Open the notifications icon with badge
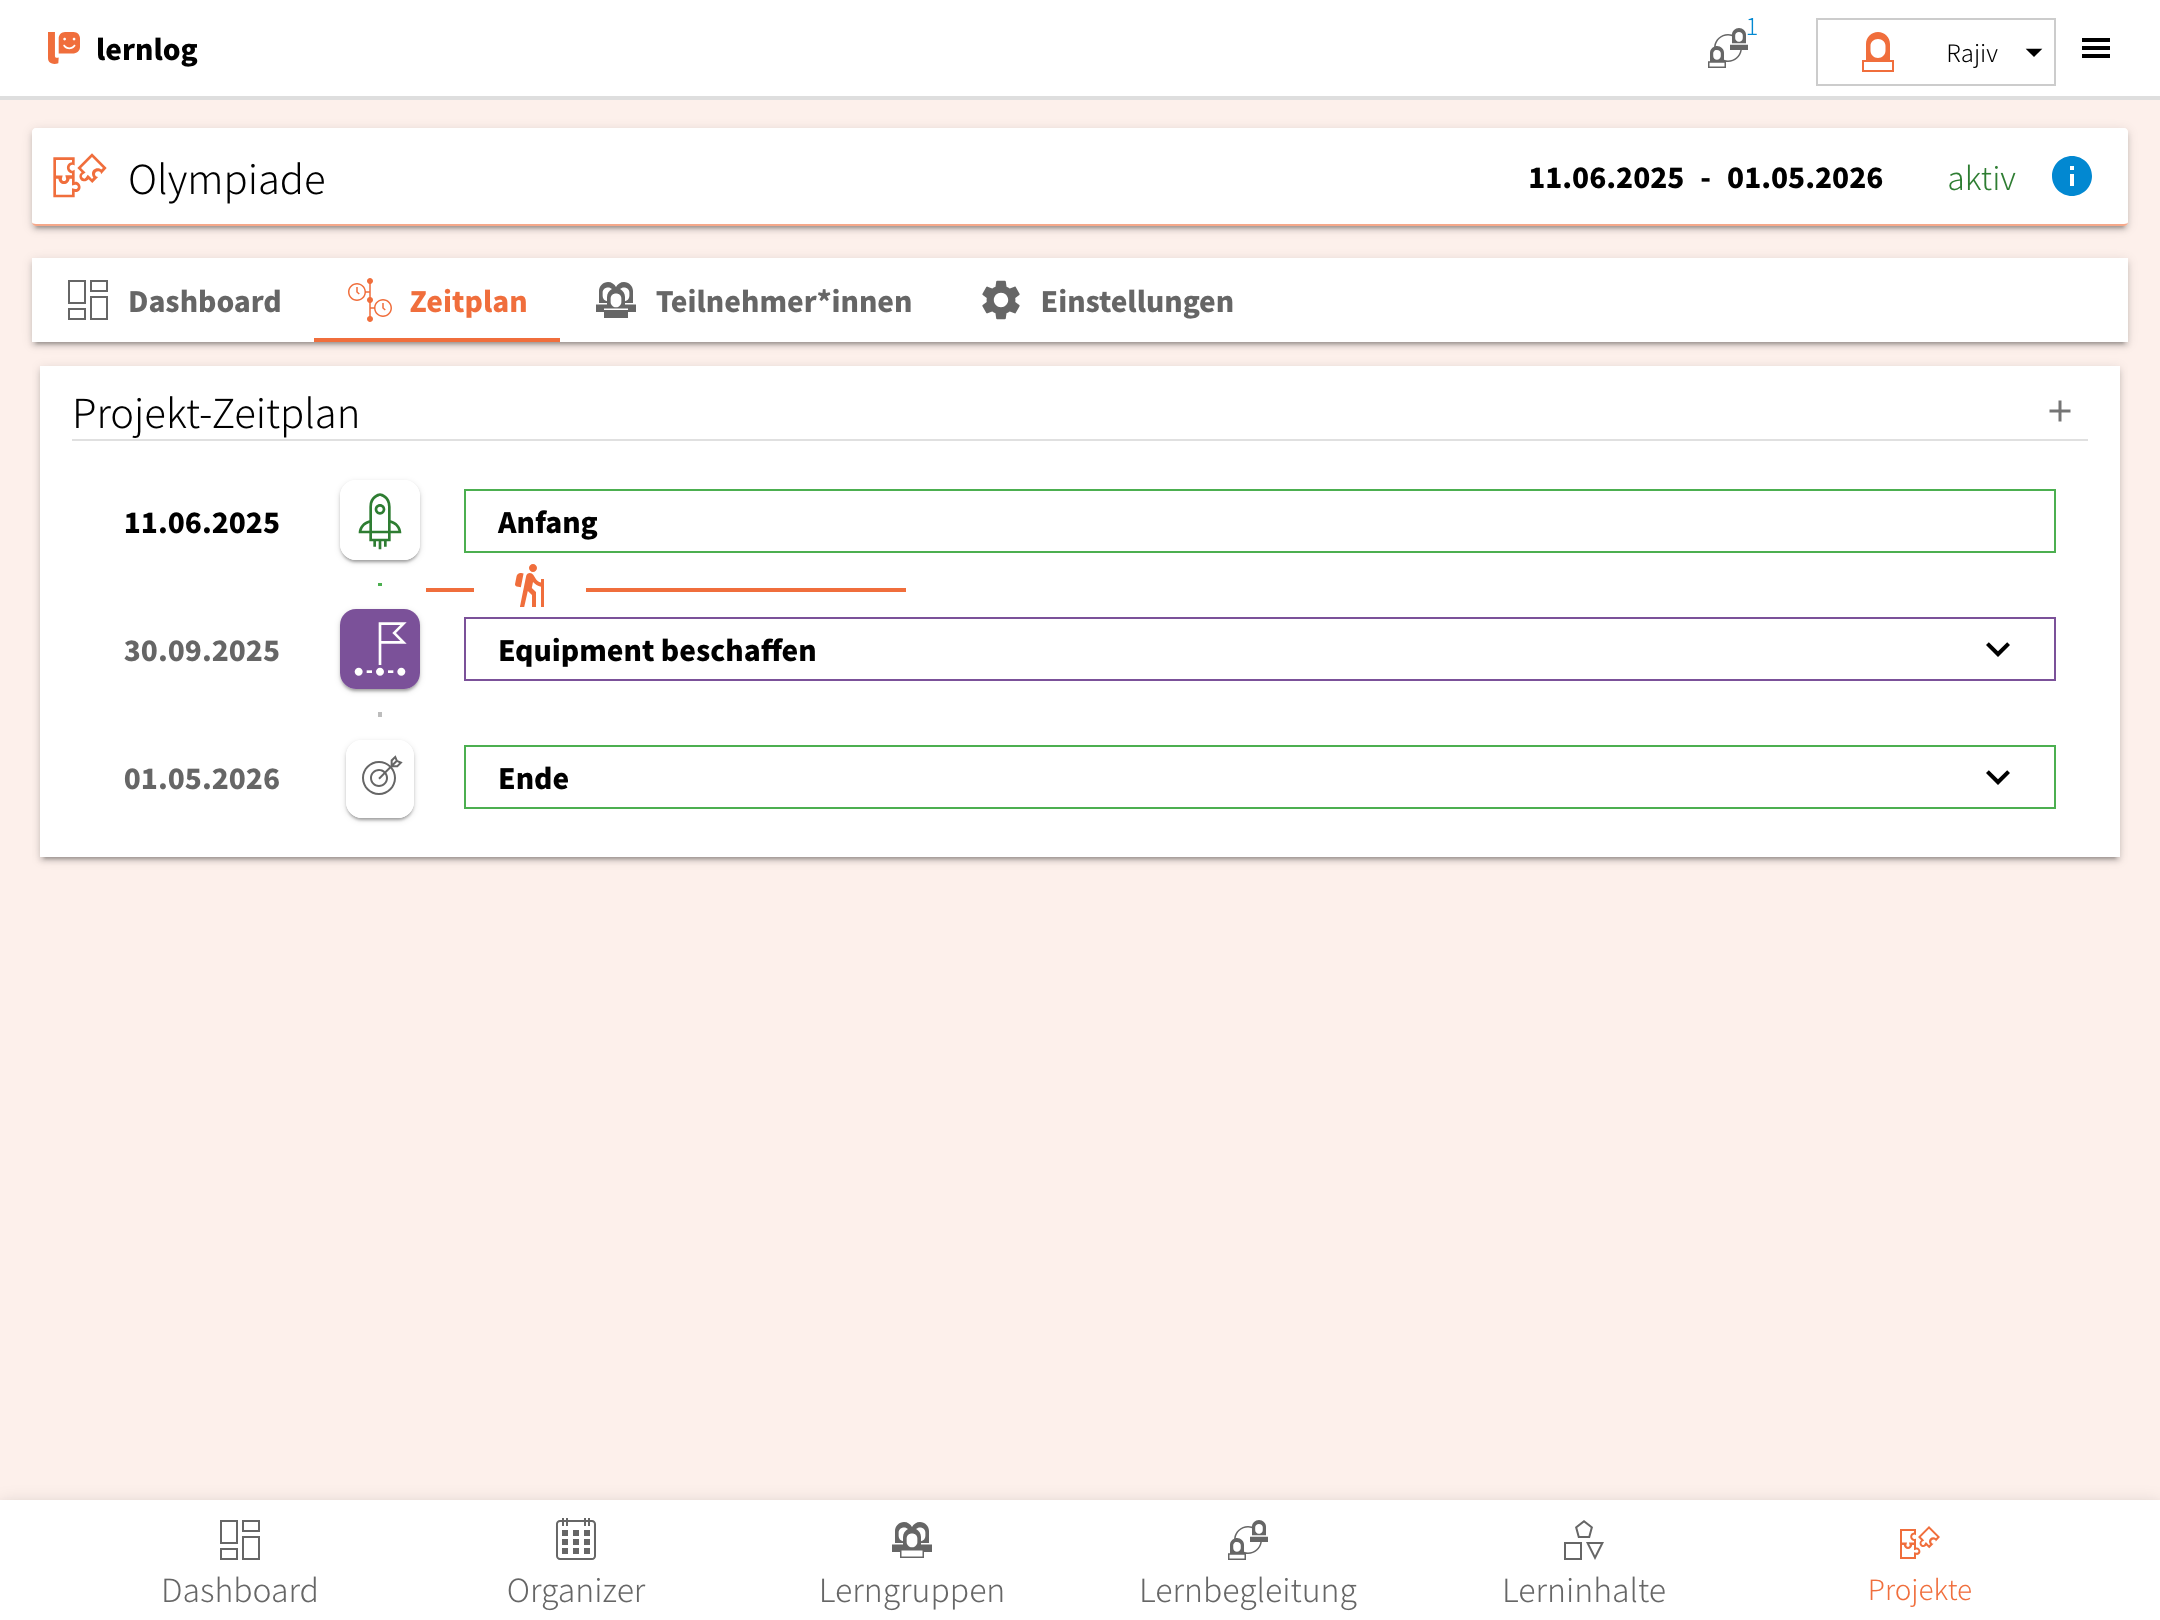This screenshot has width=2160, height=1620. tap(1728, 48)
